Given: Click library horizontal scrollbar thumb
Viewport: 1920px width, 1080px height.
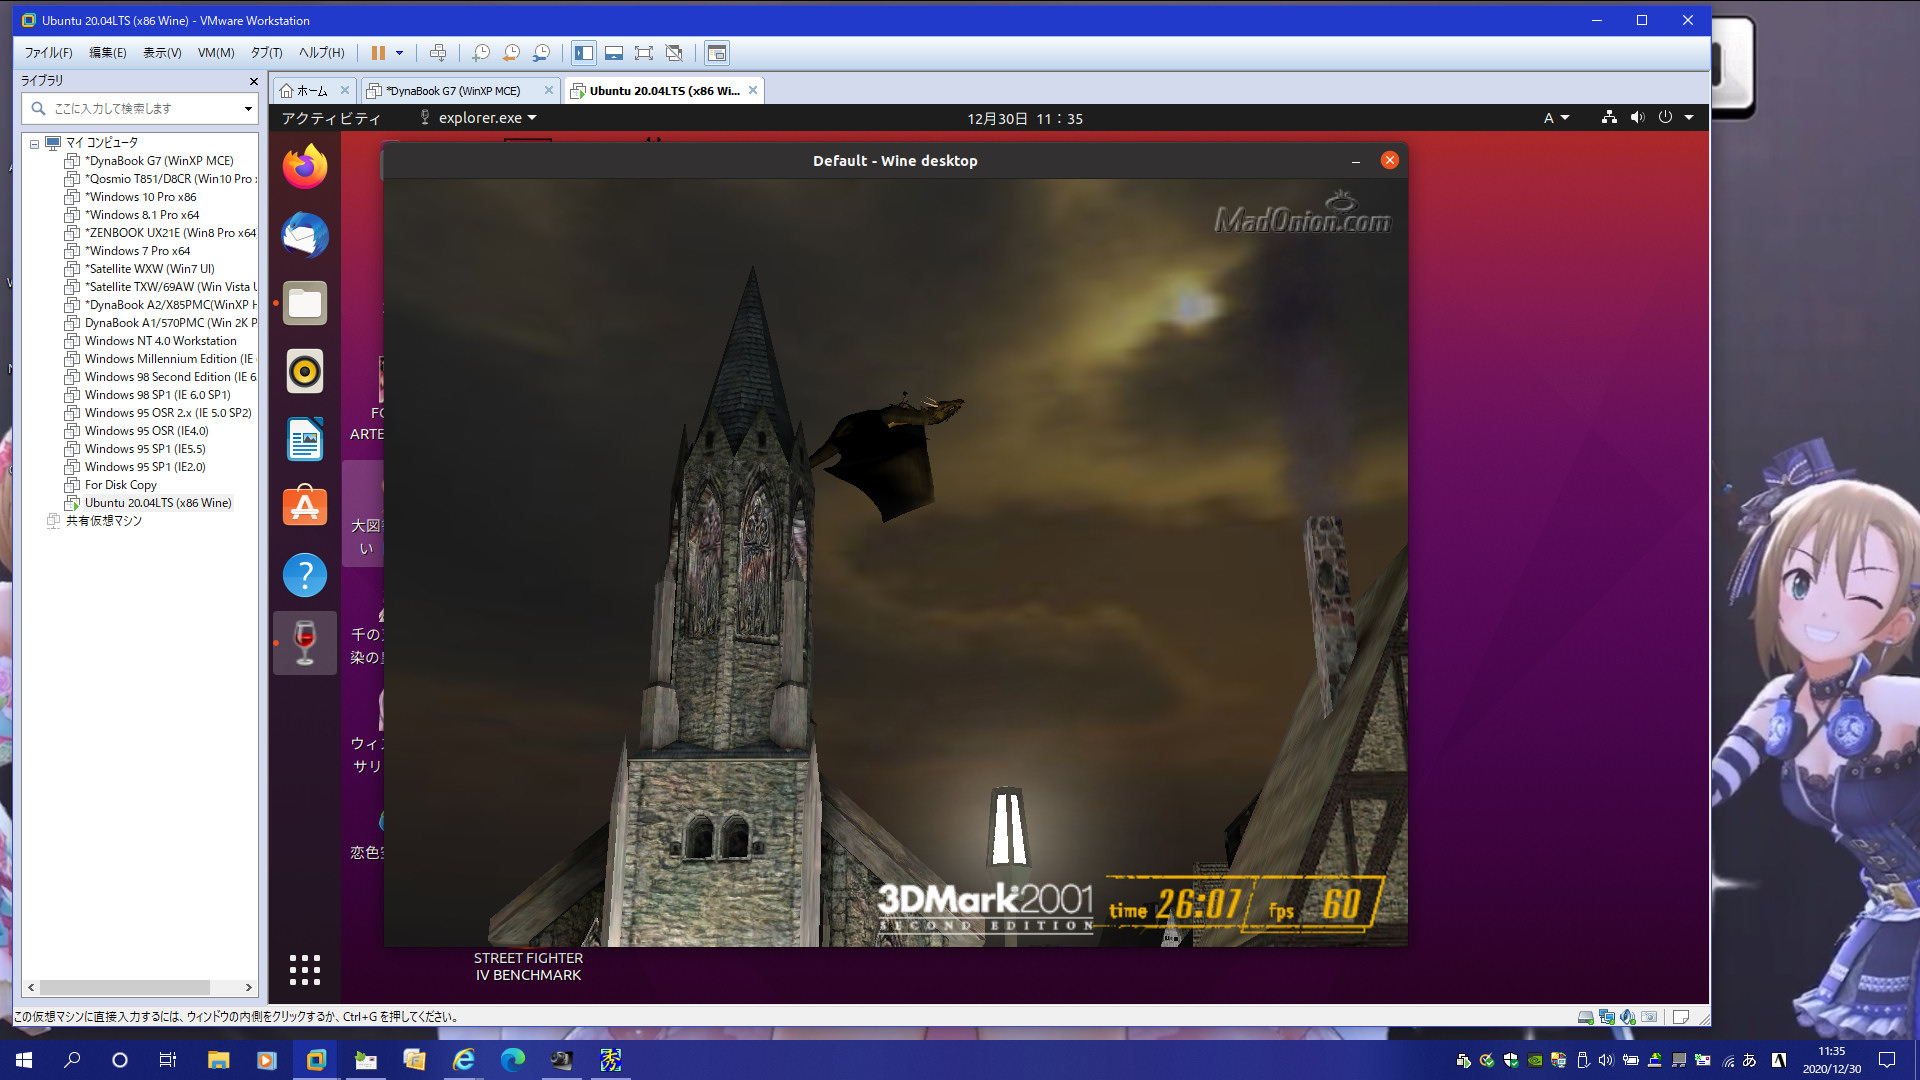Looking at the screenshot, I should 125,987.
